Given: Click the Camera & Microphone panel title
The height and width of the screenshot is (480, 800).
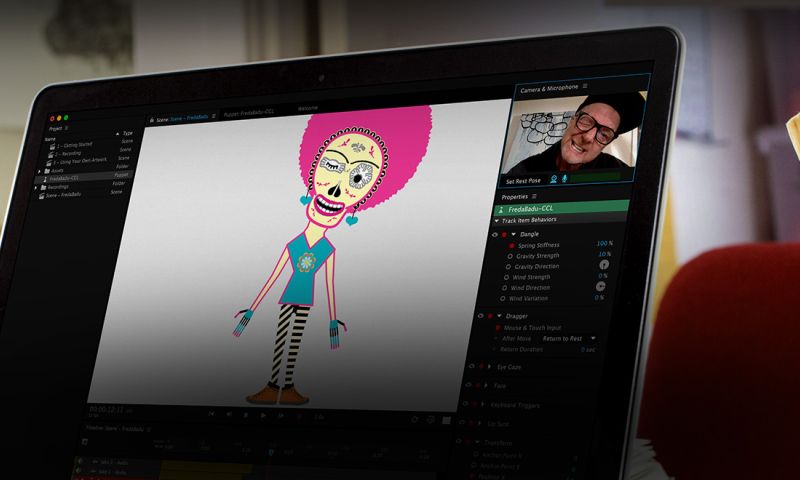Looking at the screenshot, I should point(549,89).
